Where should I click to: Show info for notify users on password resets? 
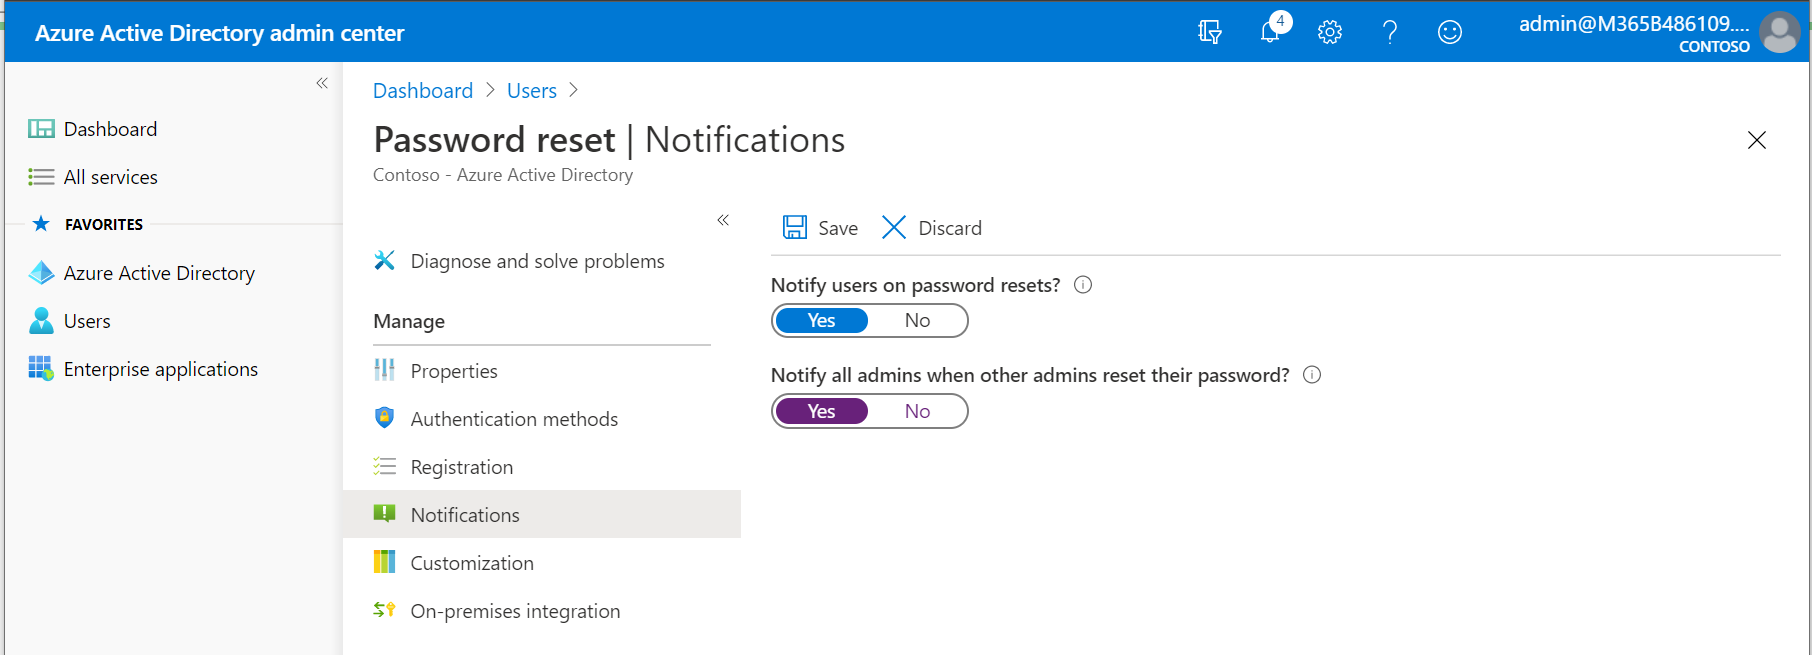click(1083, 285)
